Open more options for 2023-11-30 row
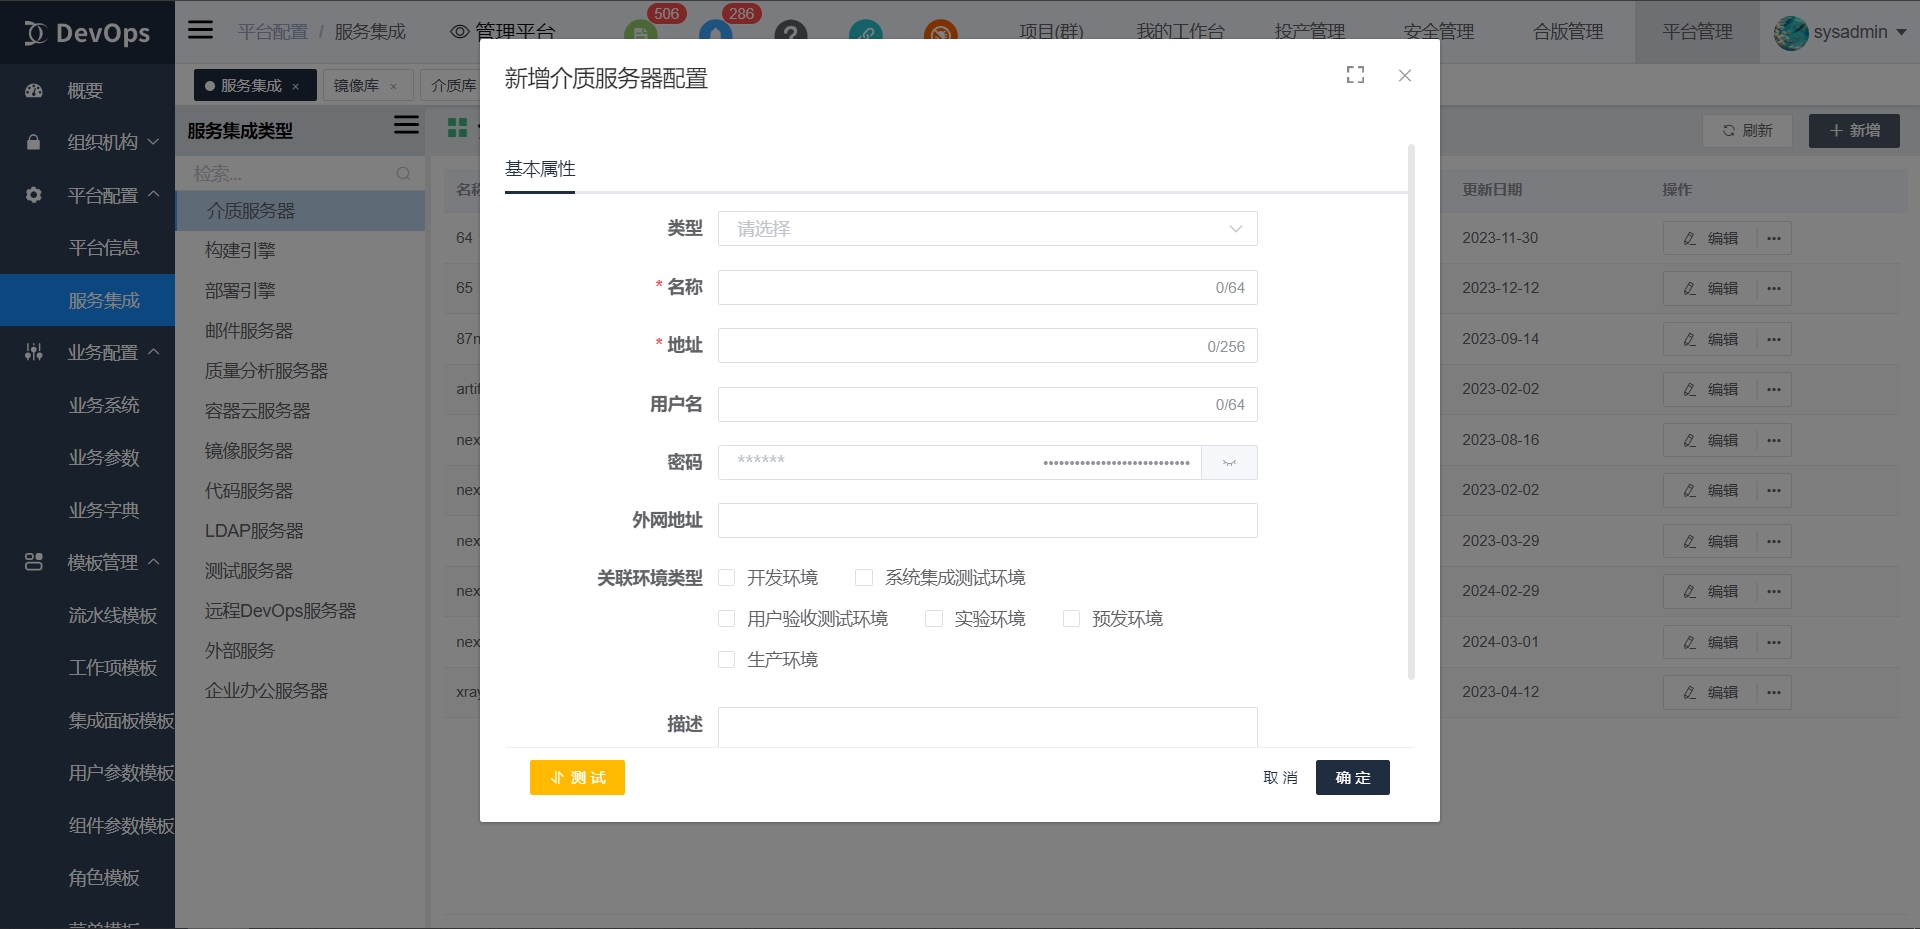This screenshot has height=929, width=1920. coord(1773,238)
